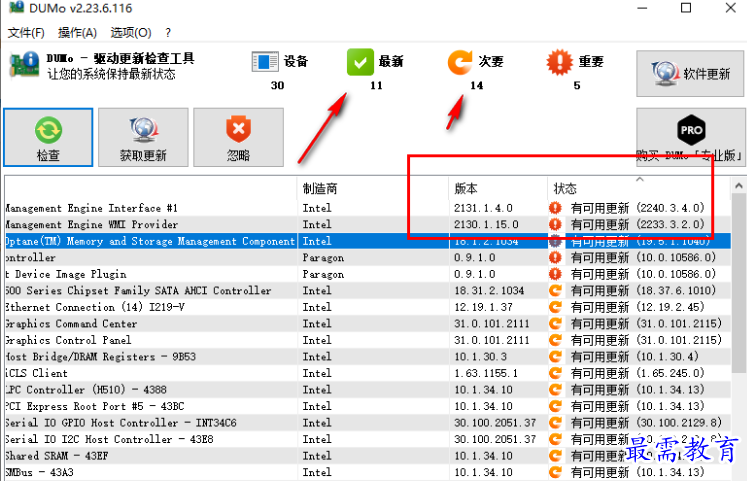Select Graphics Command Center row
Image resolution: width=747 pixels, height=481 pixels.
point(368,324)
